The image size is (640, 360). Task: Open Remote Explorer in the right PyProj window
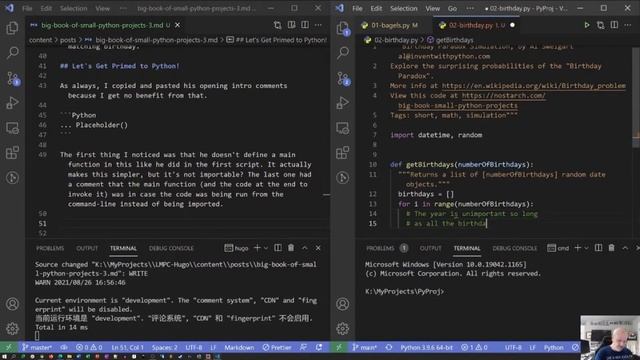(343, 128)
